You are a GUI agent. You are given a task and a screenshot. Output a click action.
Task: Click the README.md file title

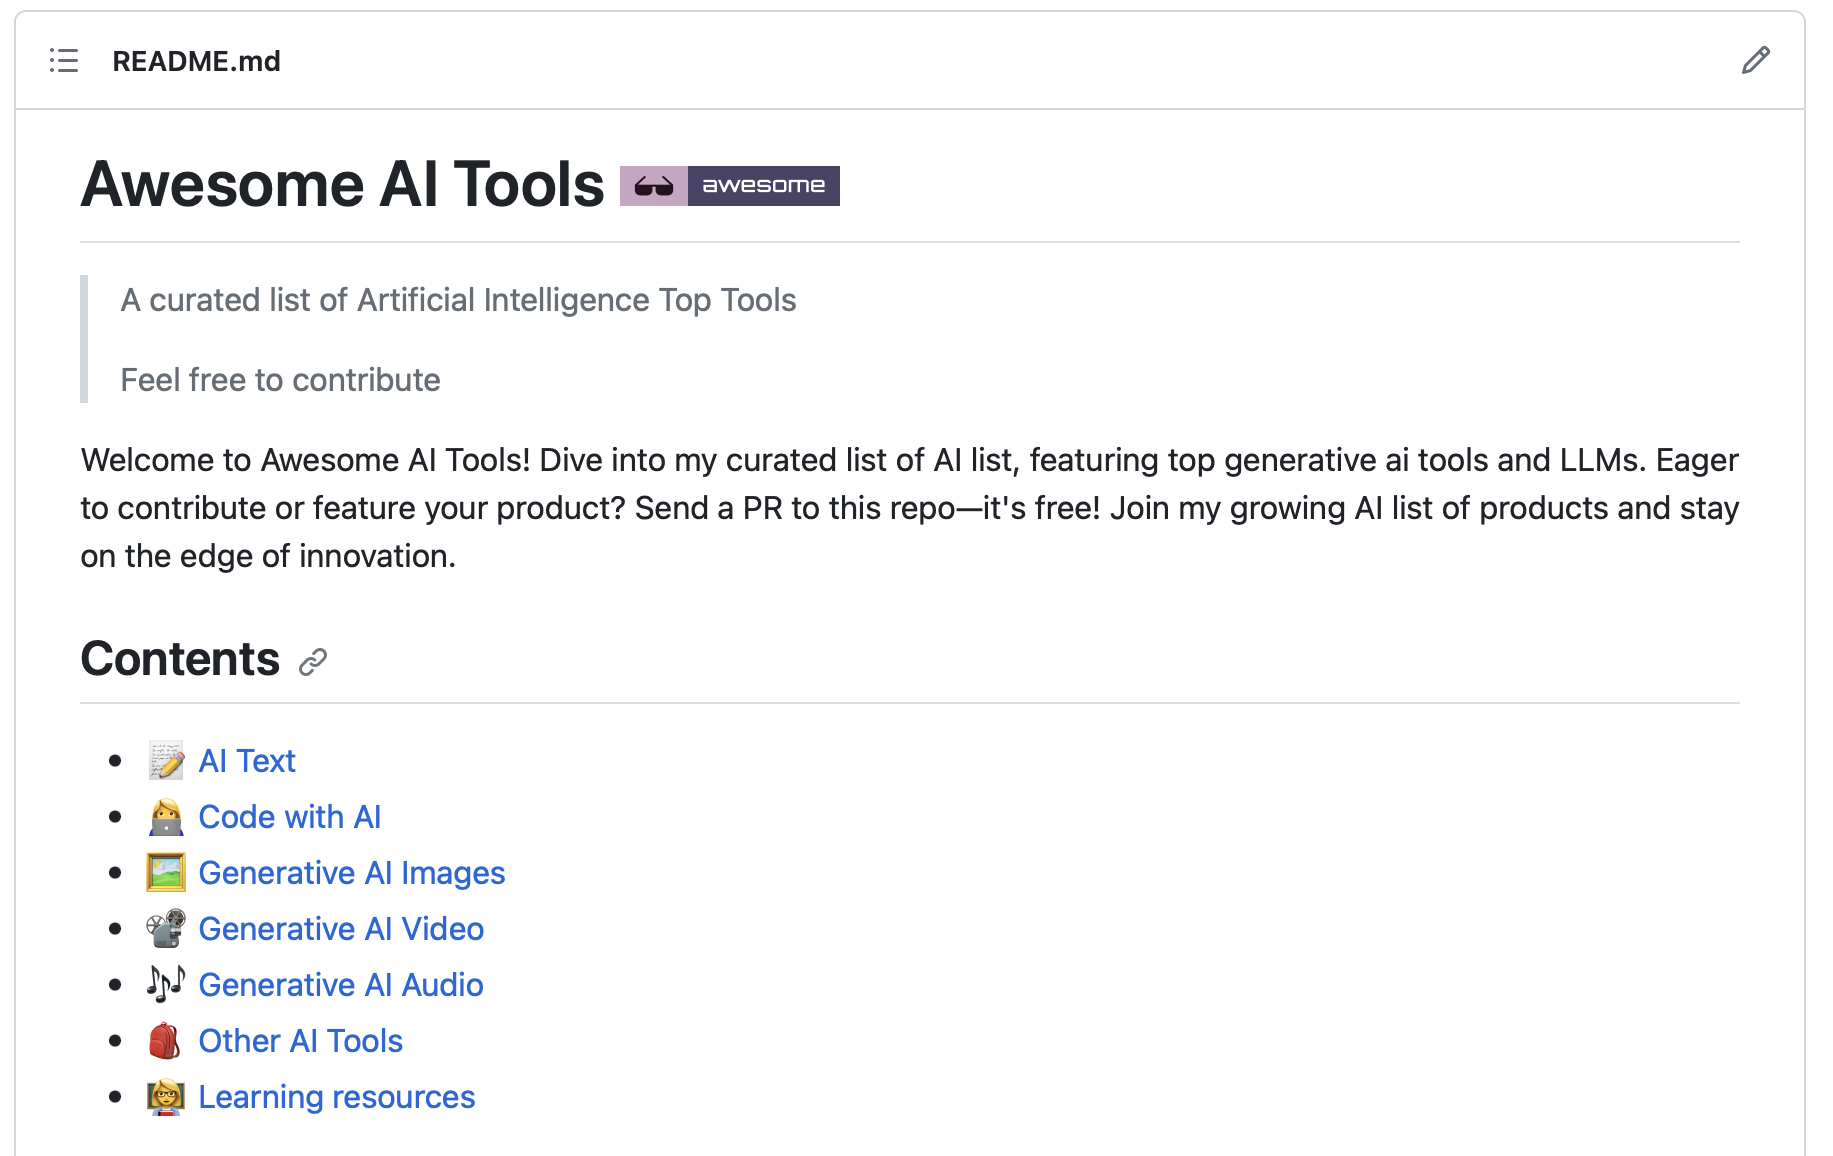pos(196,61)
